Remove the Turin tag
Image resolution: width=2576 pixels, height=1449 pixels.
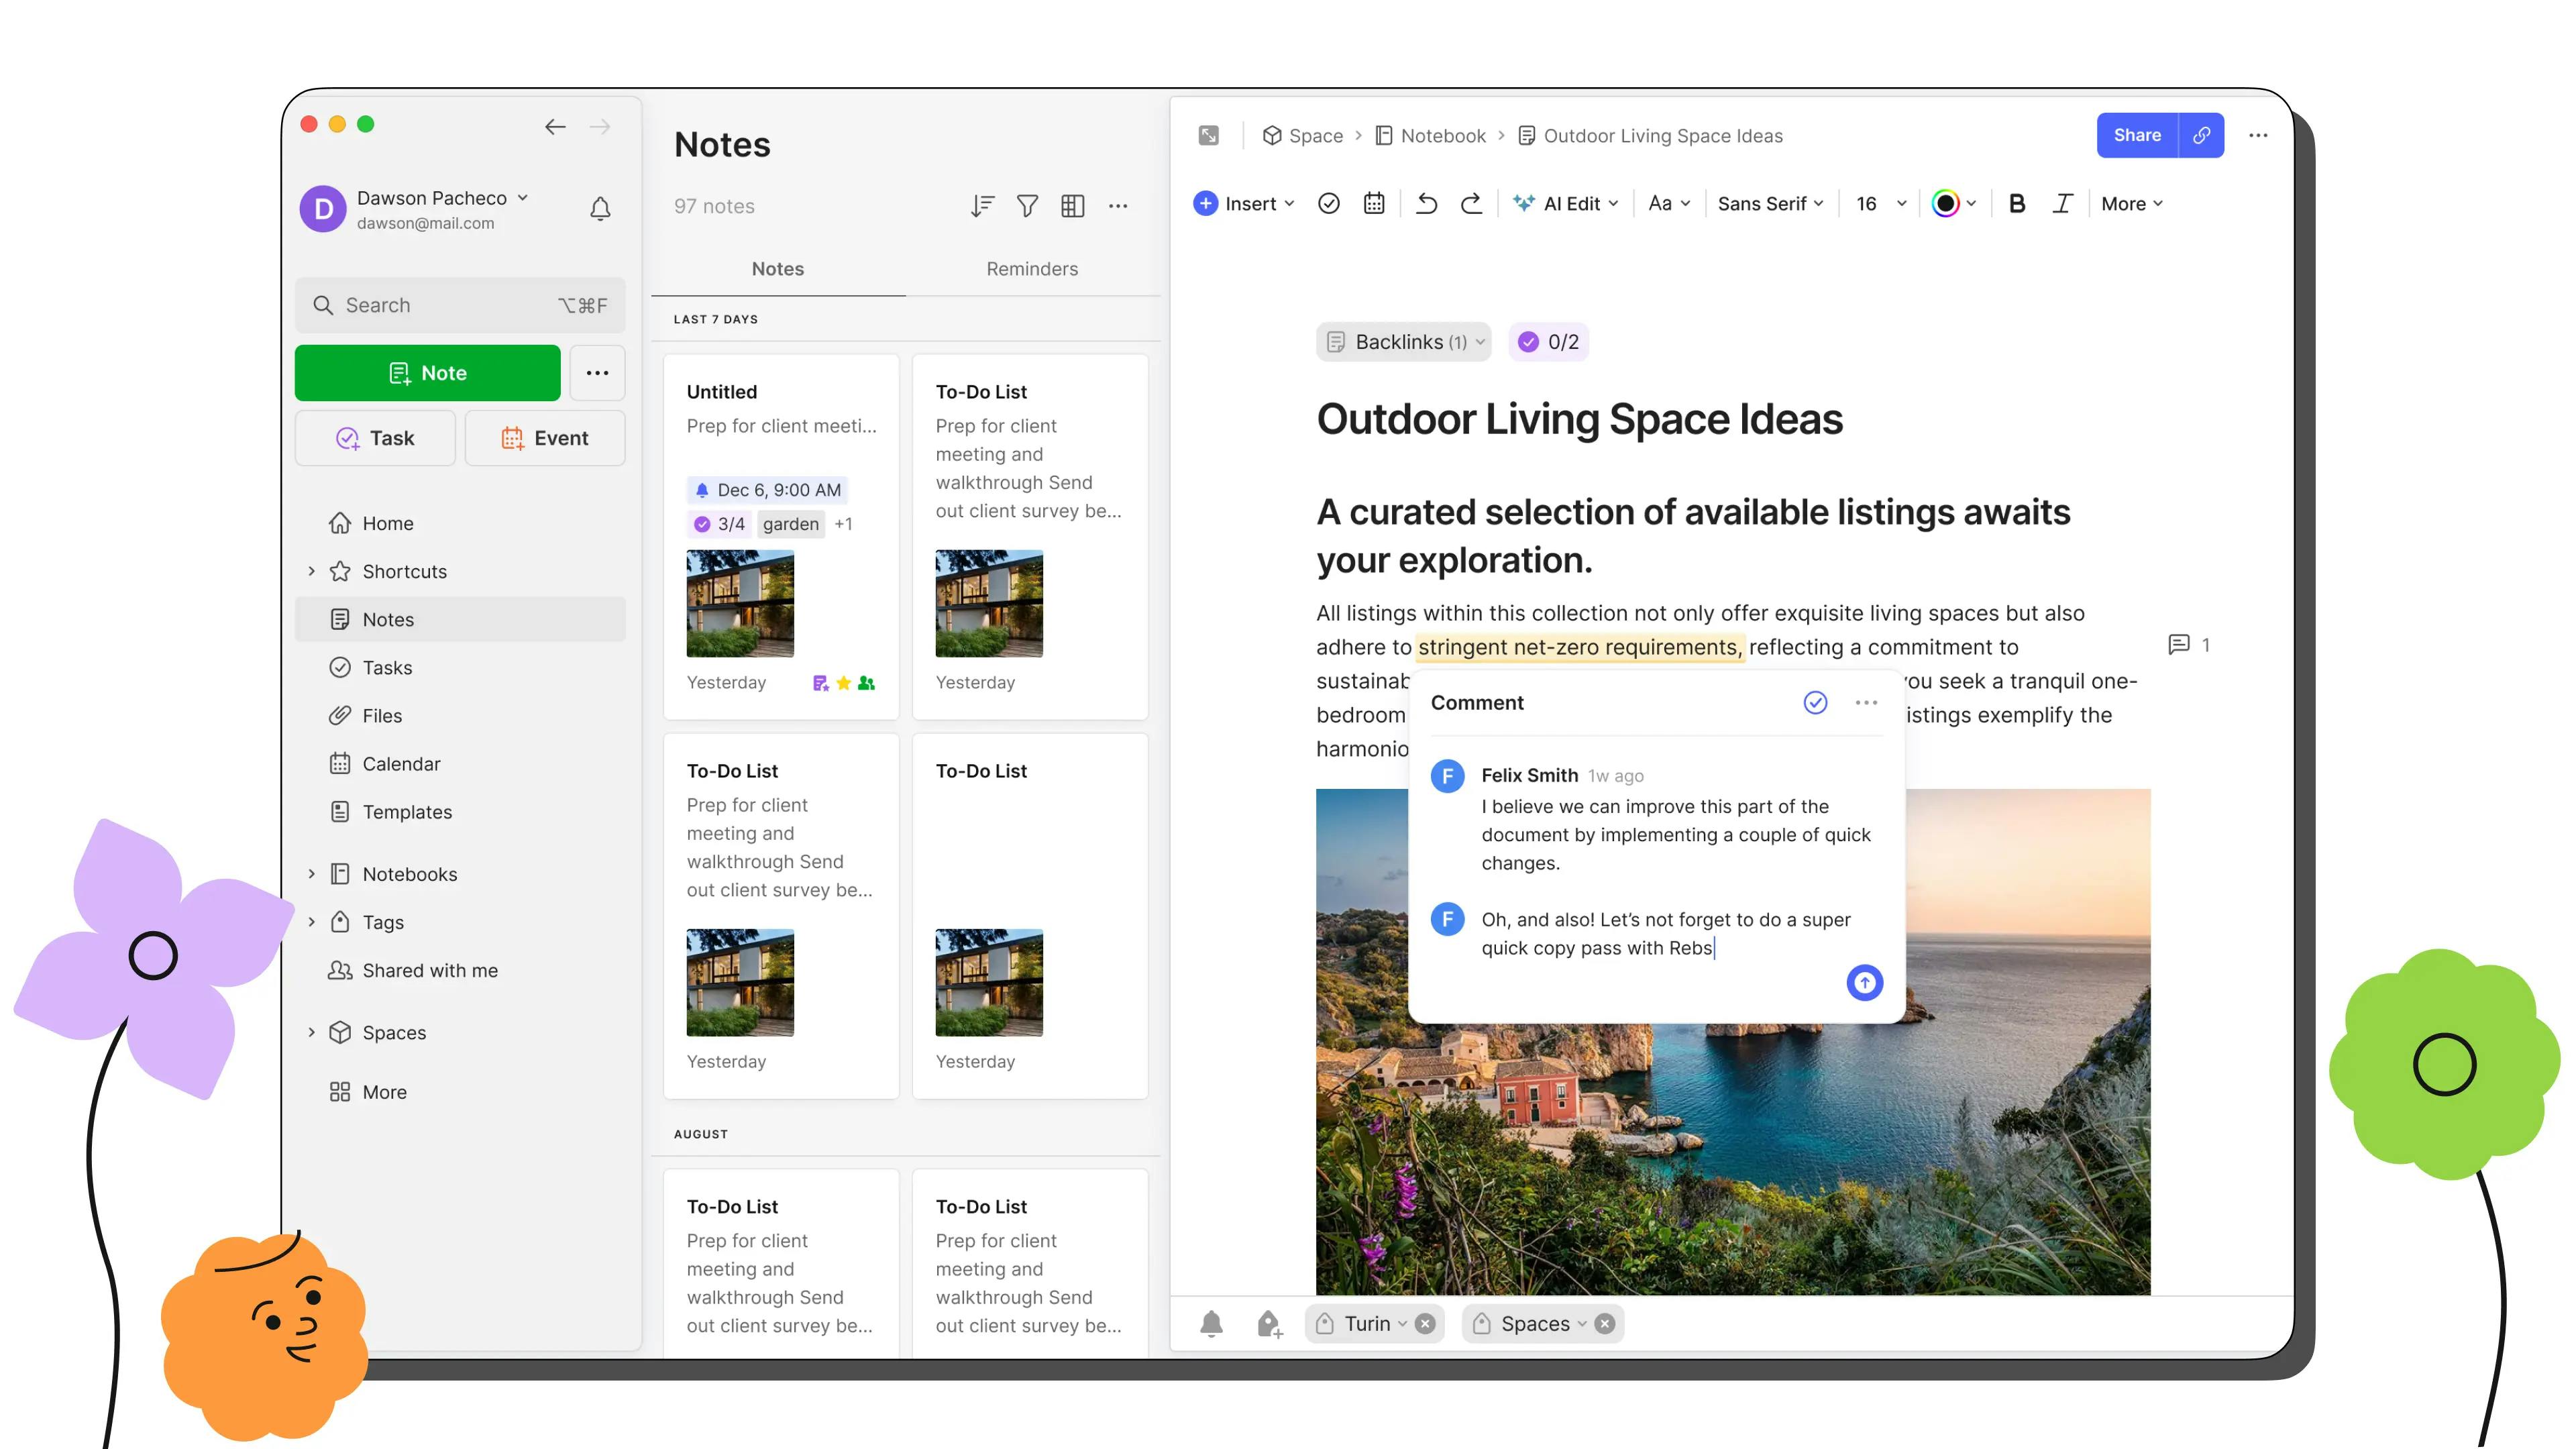tap(1426, 1324)
